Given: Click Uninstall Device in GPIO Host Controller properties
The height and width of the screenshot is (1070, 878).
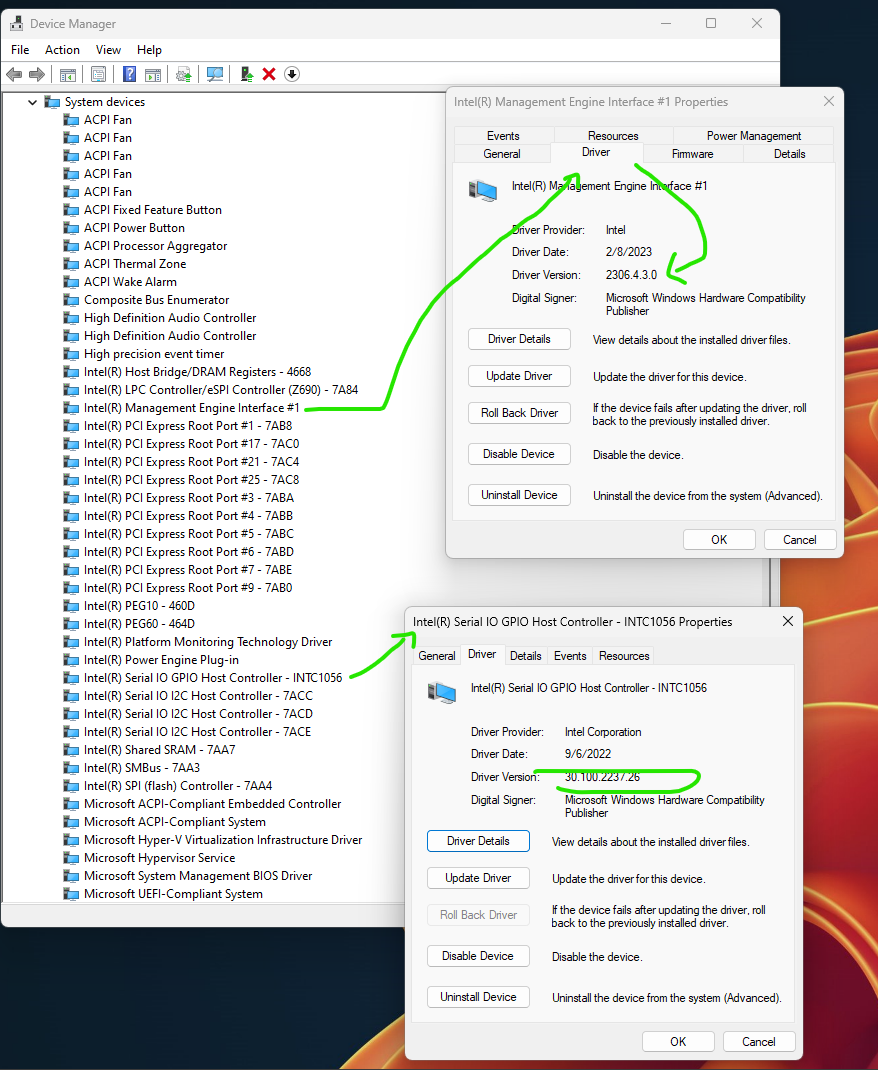Looking at the screenshot, I should point(478,997).
